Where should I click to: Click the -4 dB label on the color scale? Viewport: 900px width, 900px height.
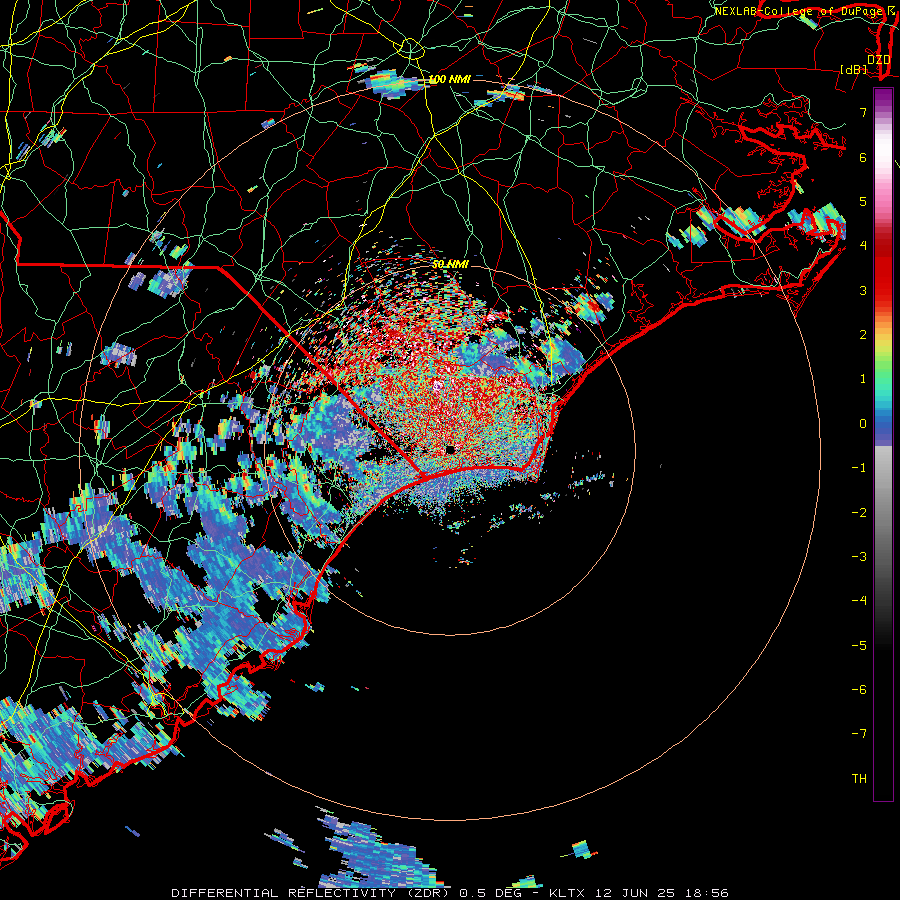point(859,601)
